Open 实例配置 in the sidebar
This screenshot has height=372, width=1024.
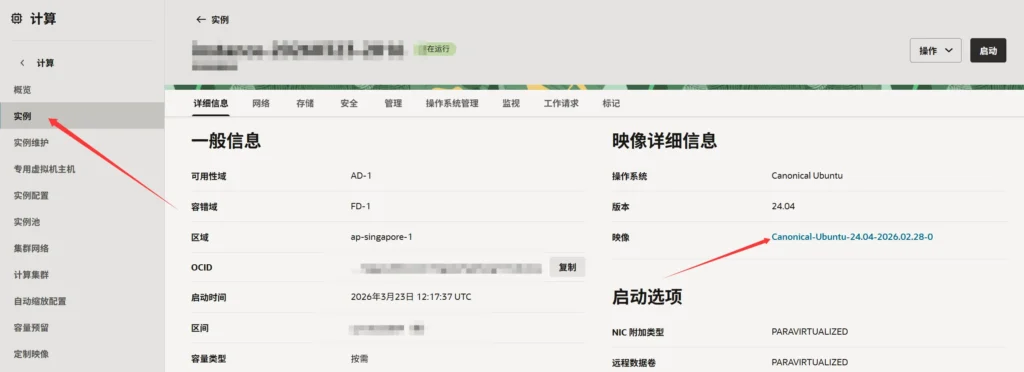82,195
